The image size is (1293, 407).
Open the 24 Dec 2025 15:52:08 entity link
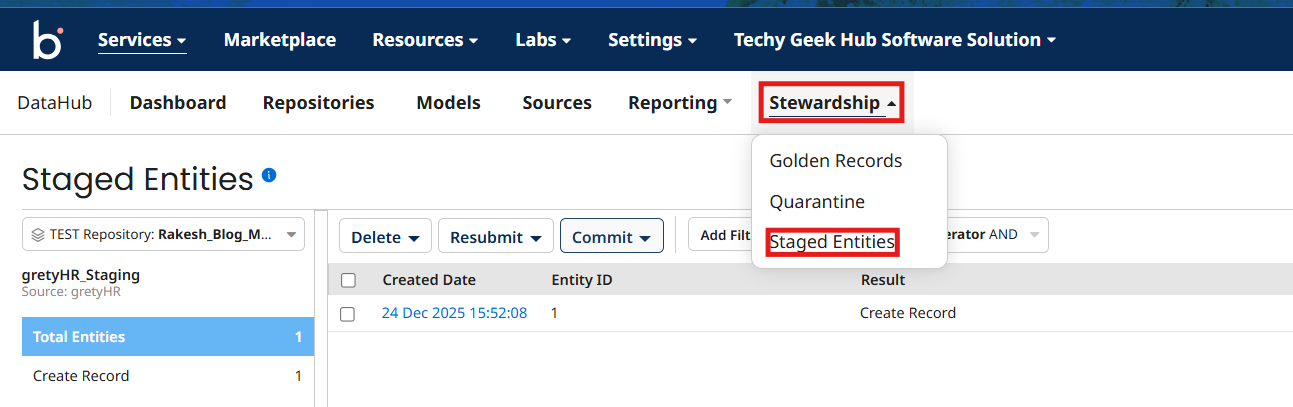454,313
